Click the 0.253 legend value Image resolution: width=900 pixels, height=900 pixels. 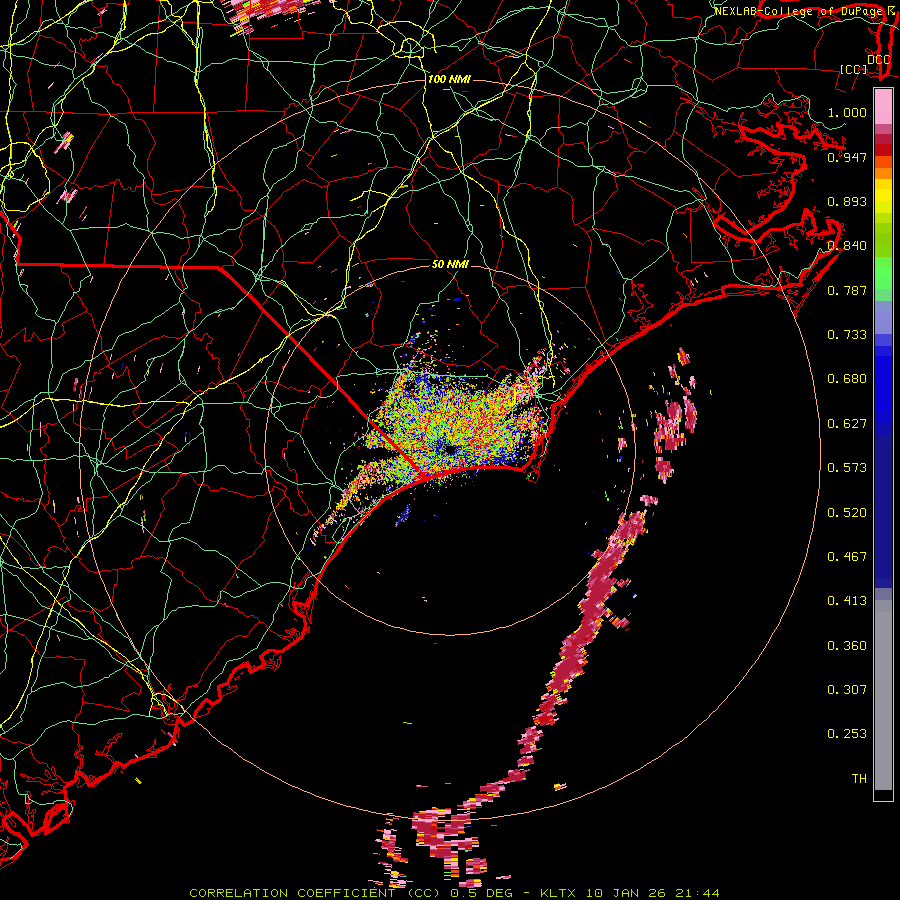847,734
